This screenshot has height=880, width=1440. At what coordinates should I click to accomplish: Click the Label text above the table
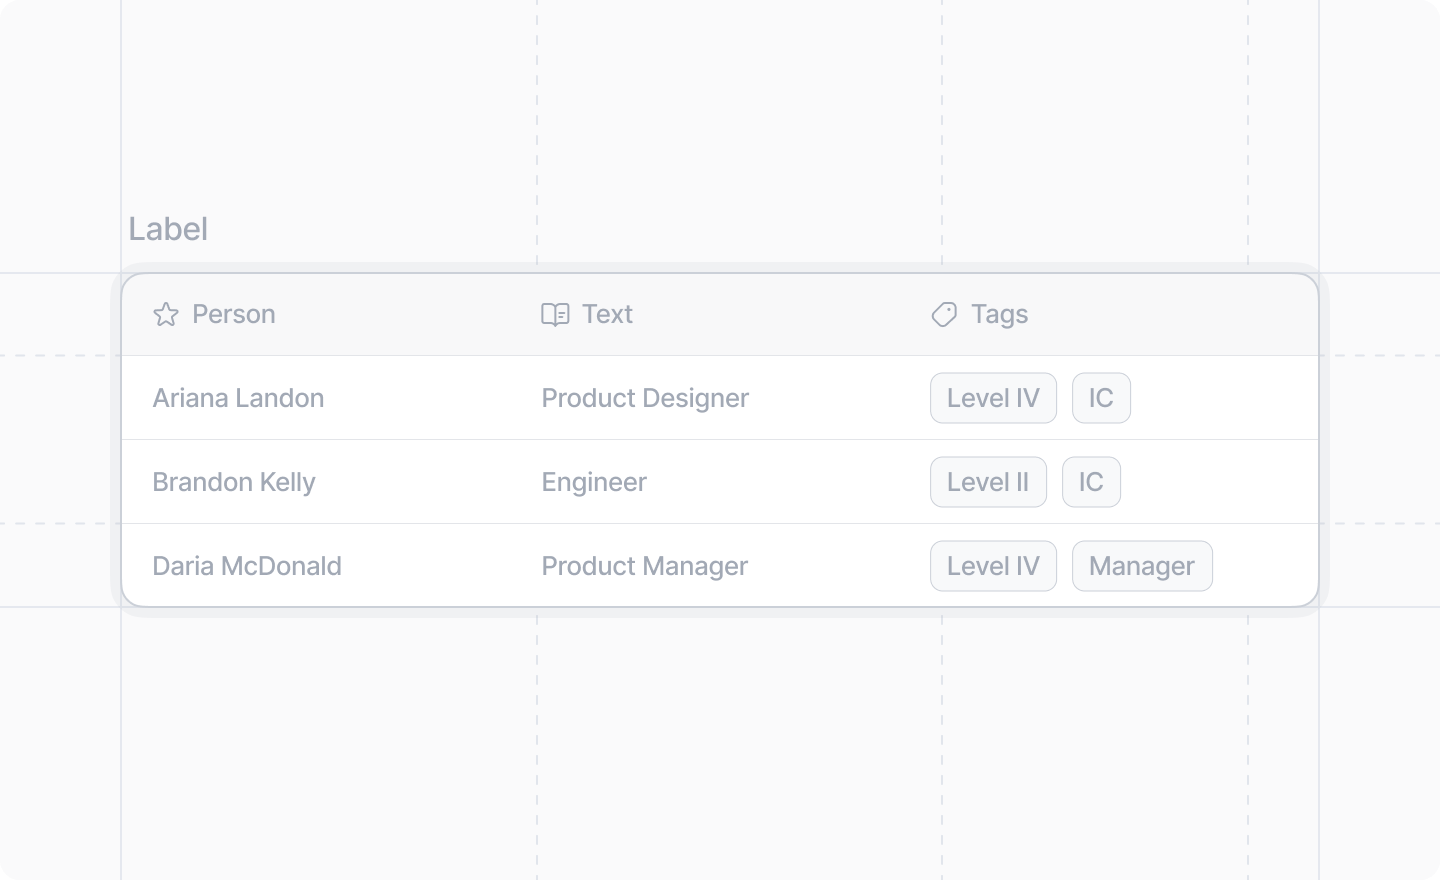point(168,229)
